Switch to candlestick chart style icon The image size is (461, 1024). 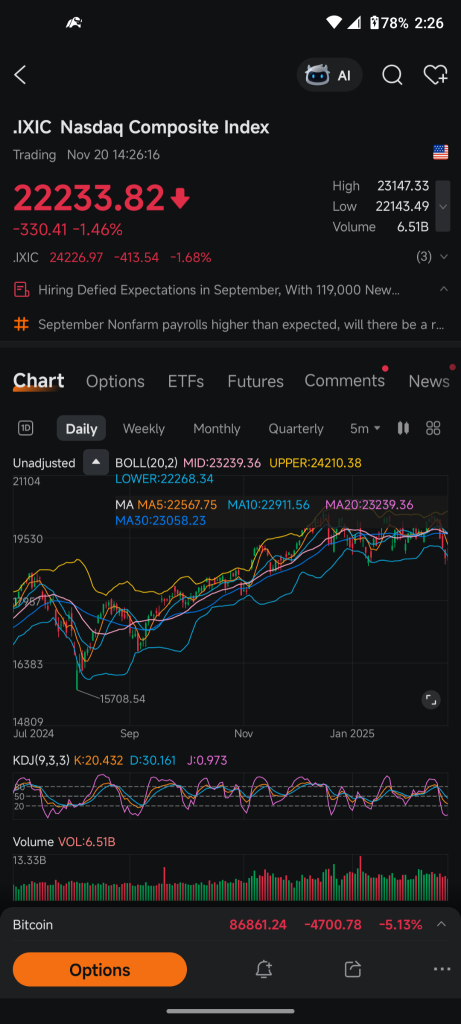[403, 428]
